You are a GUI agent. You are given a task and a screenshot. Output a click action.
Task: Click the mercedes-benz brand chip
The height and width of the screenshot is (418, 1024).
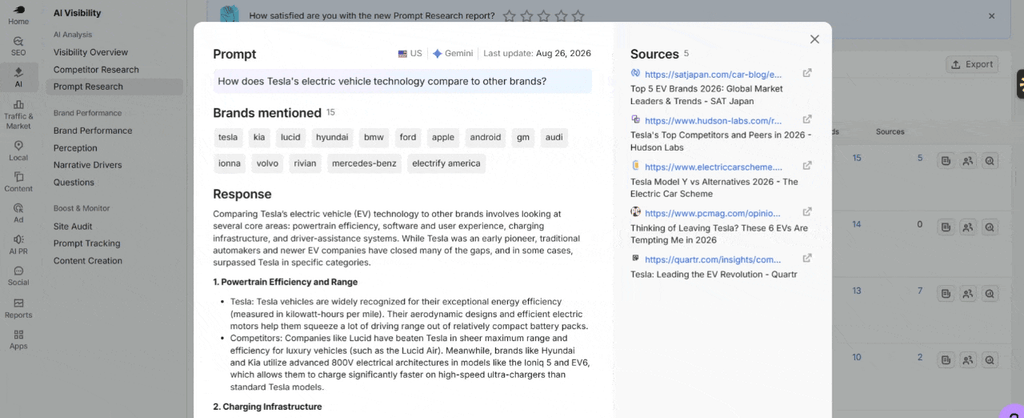pyautogui.click(x=364, y=163)
